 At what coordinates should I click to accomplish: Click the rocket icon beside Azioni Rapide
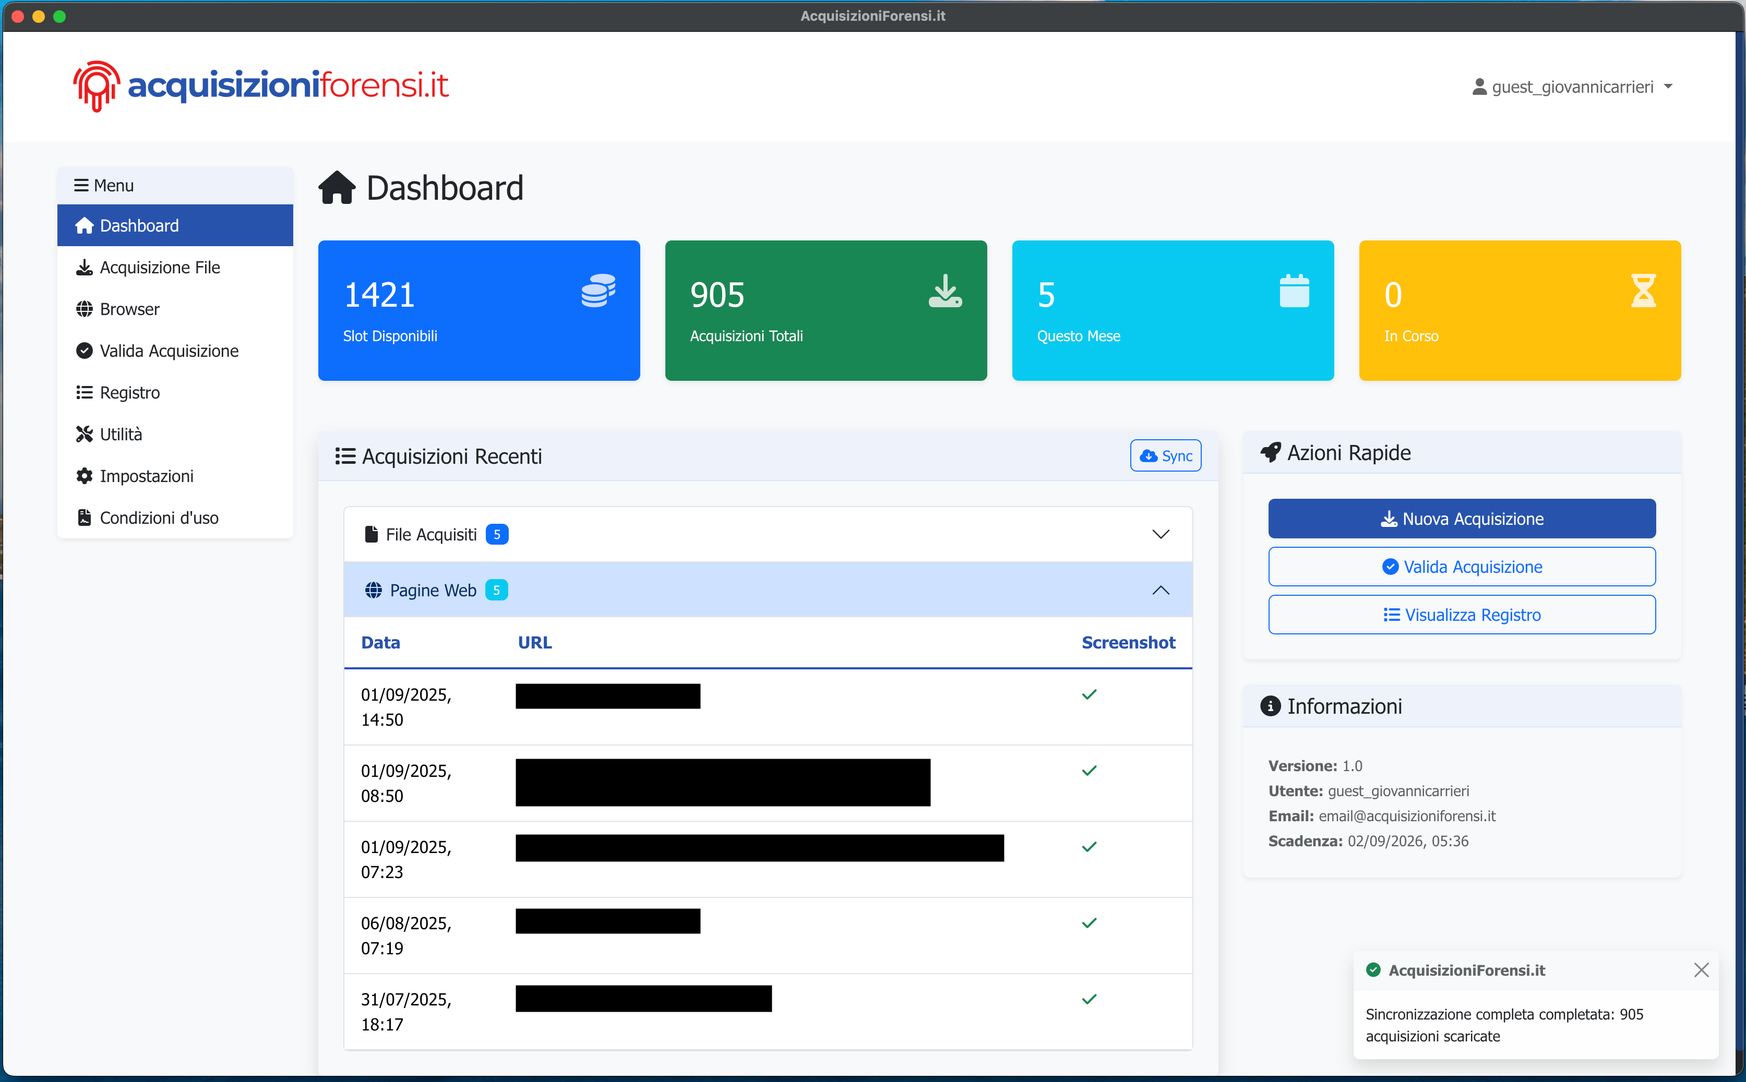[1270, 453]
